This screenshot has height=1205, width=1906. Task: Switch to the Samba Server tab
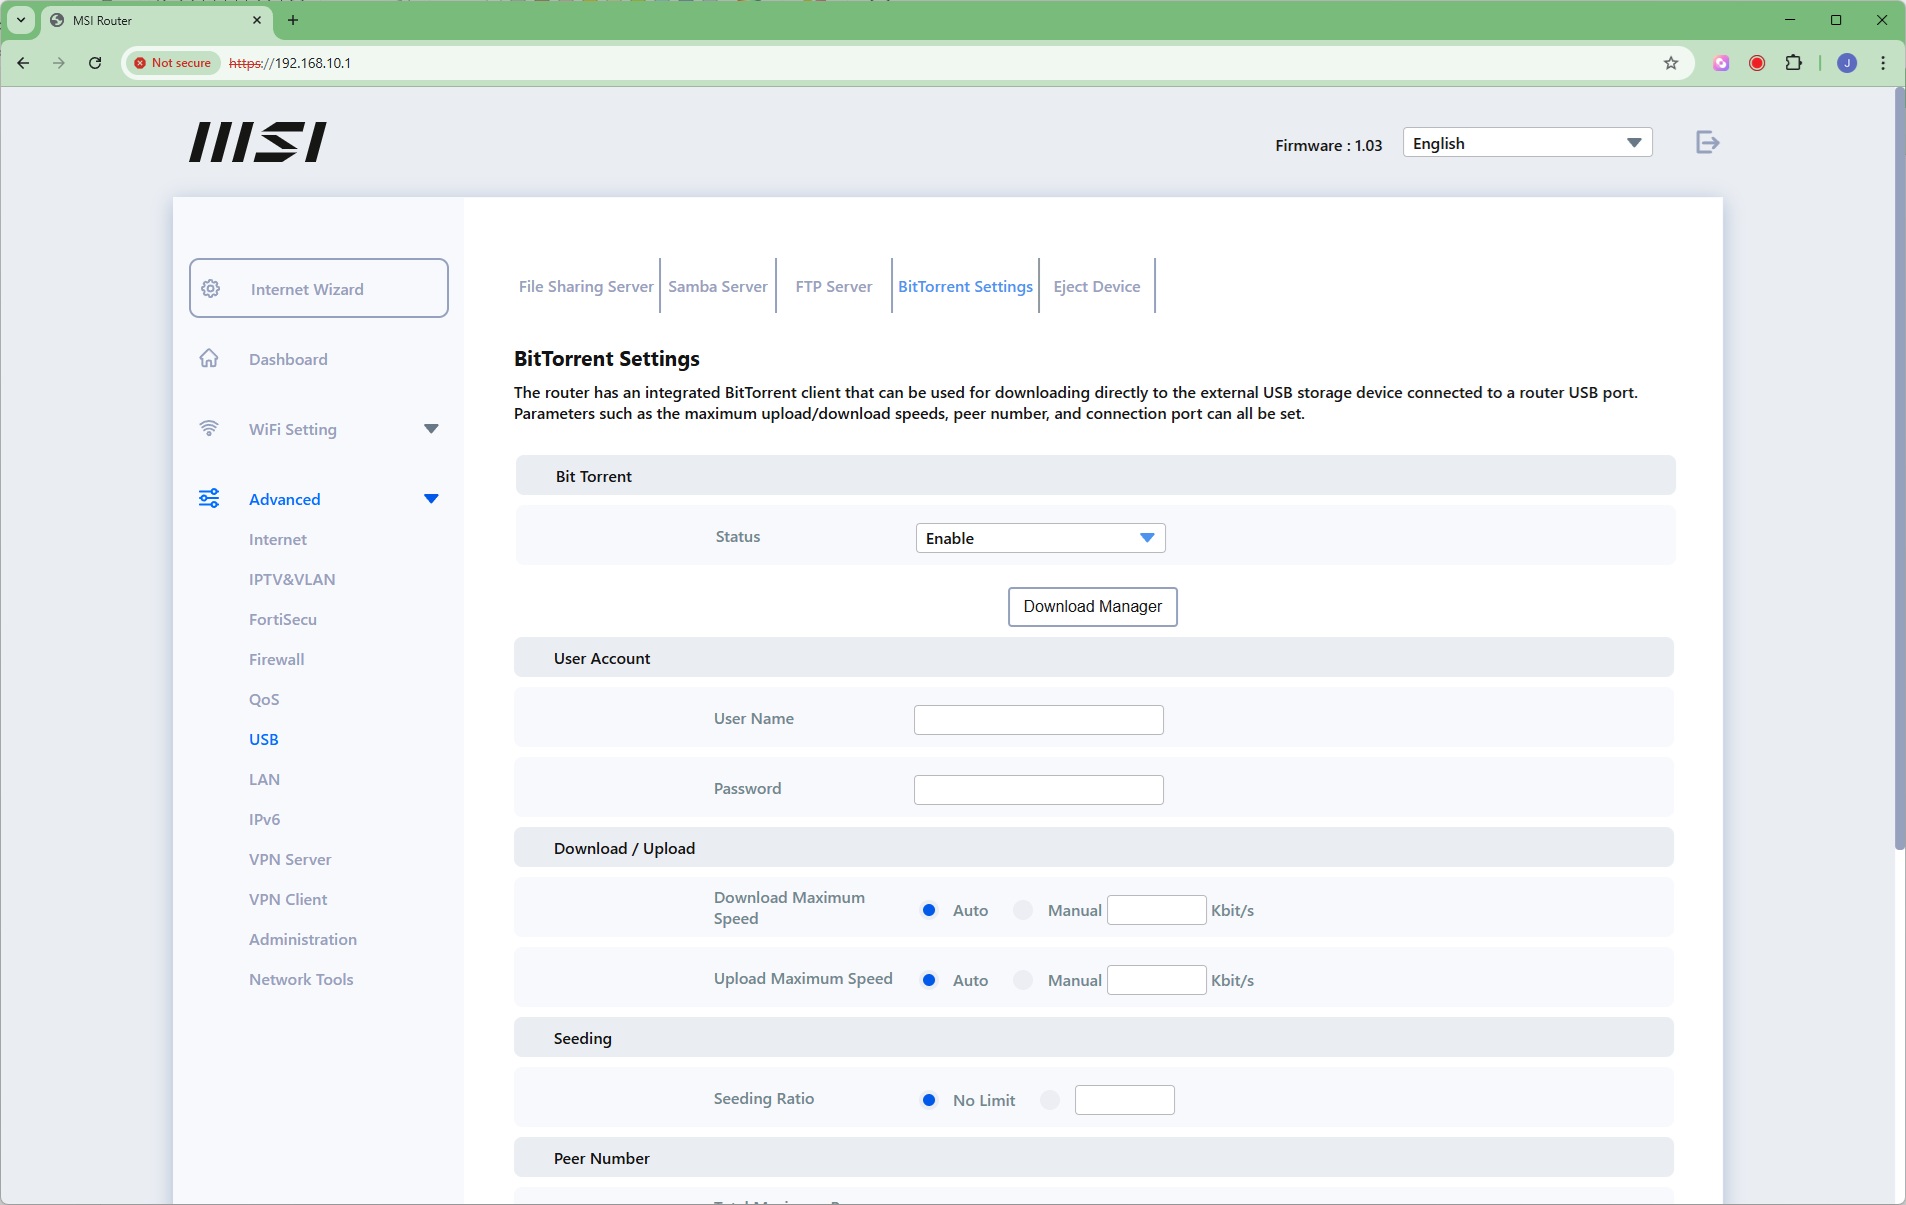coord(717,287)
